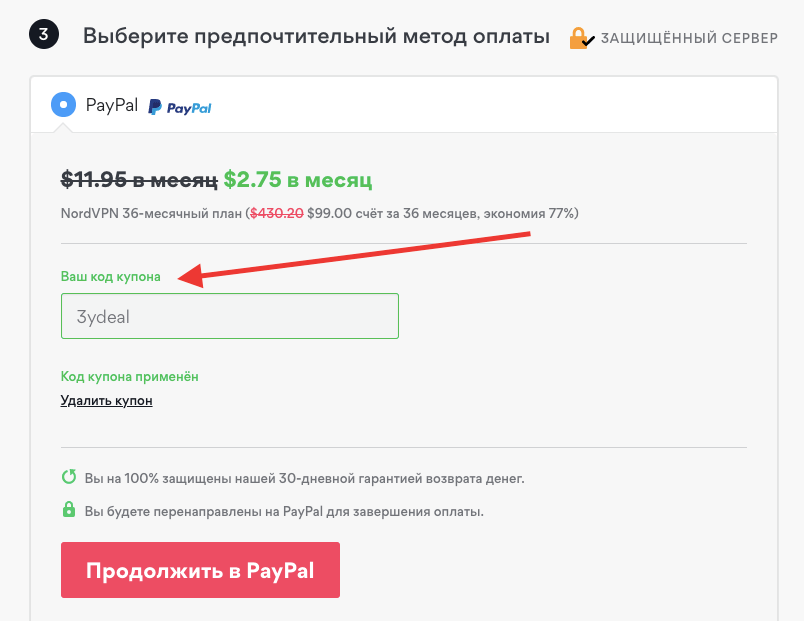Click the ЗАЩИЩЁННЫЙ СЕРВЕР text label

click(x=688, y=37)
